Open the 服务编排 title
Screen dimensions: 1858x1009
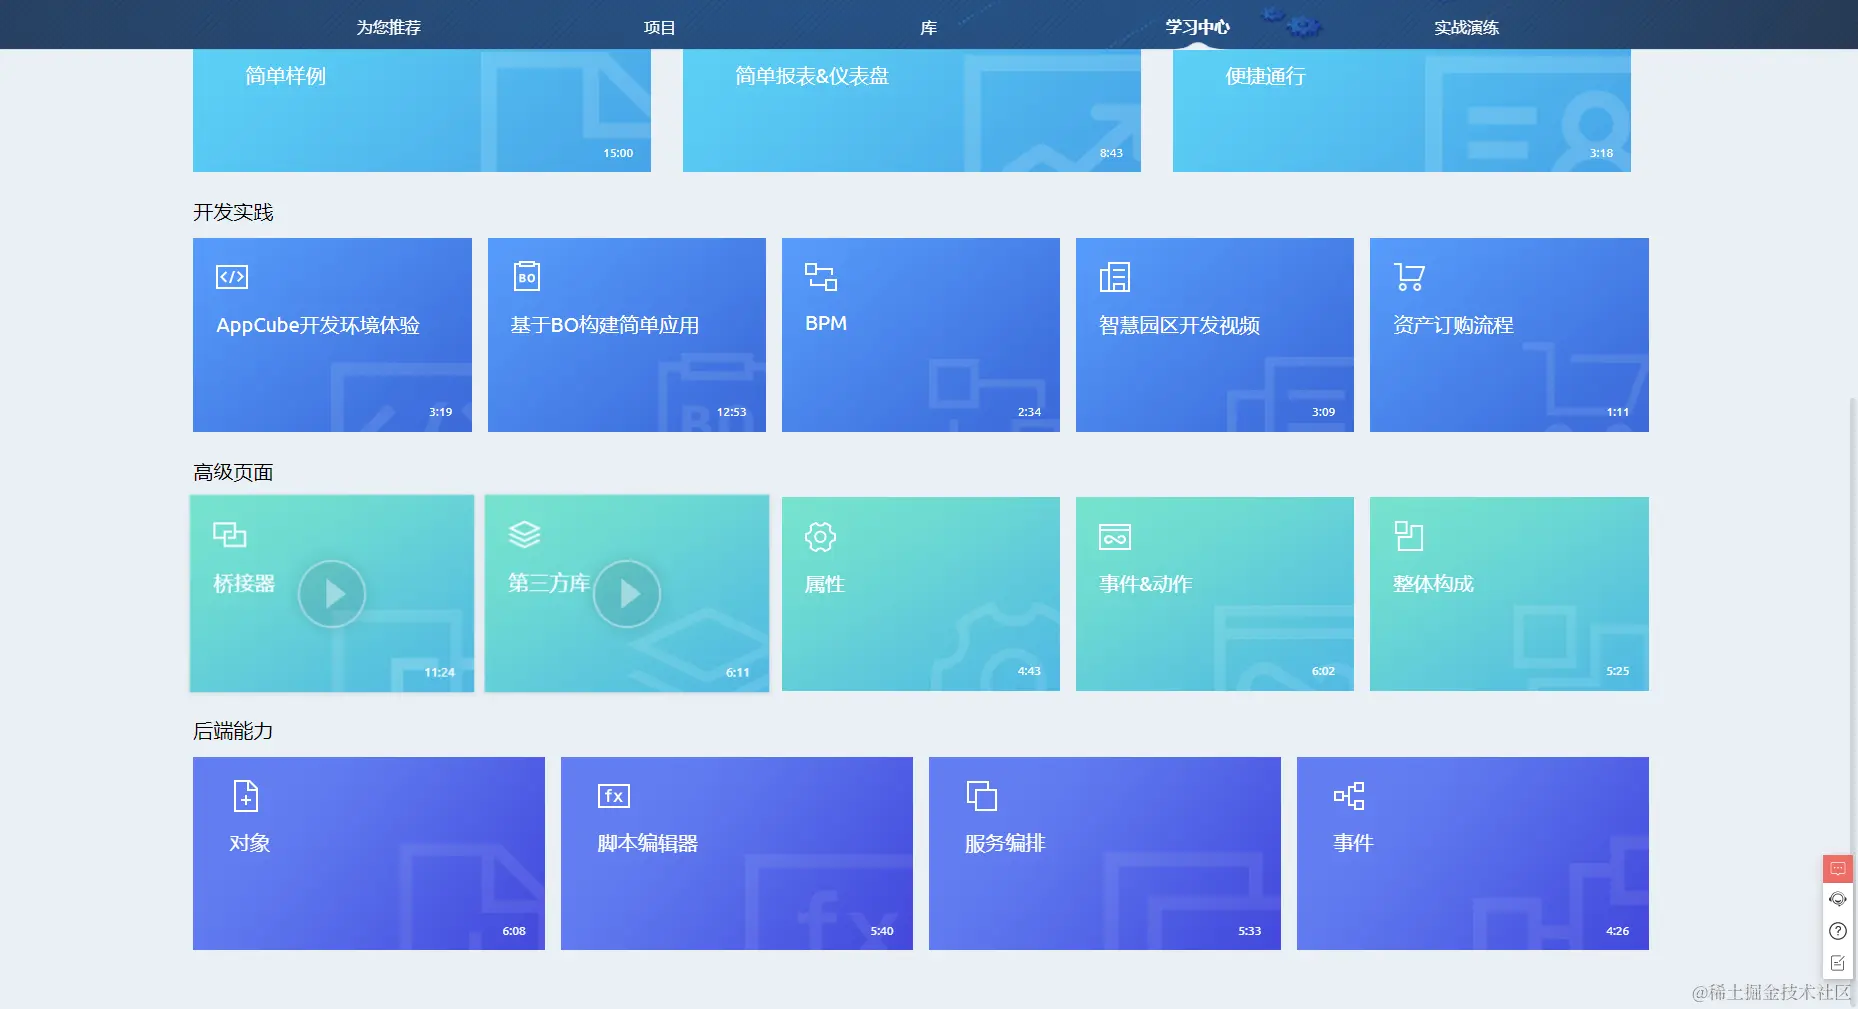click(x=1005, y=843)
